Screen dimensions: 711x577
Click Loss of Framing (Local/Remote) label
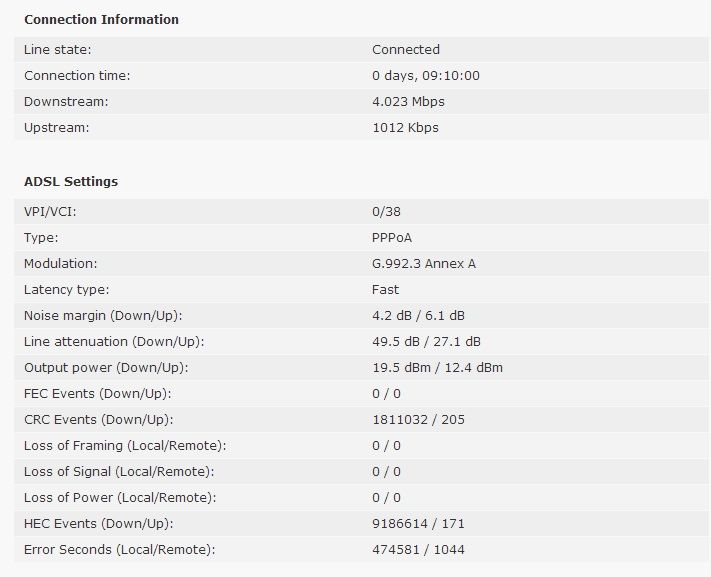[x=125, y=446]
